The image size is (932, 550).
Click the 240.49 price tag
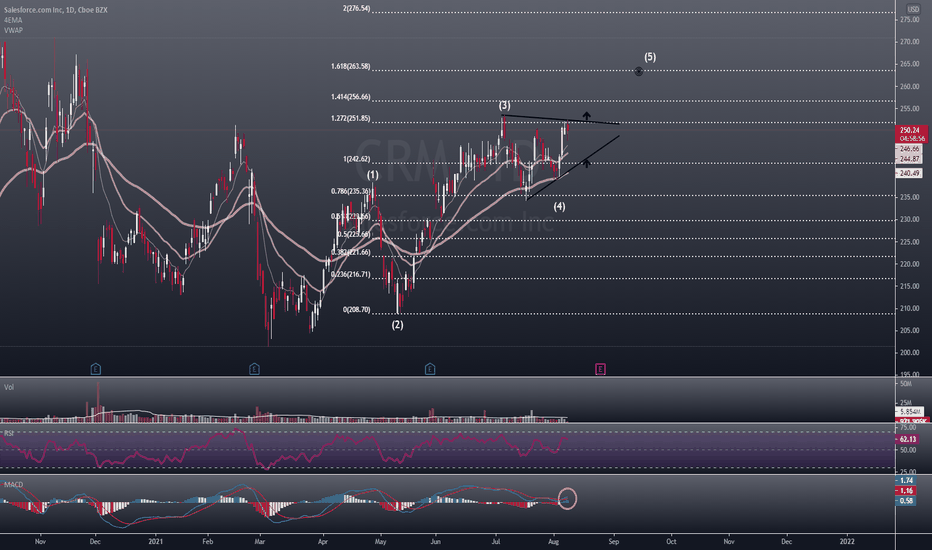pos(910,173)
